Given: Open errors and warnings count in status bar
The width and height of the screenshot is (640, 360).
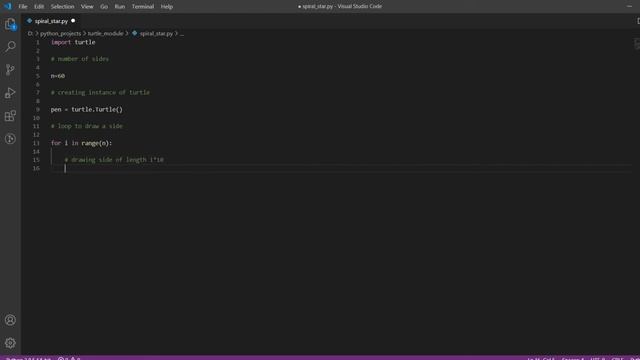Looking at the screenshot, I should tap(69, 358).
